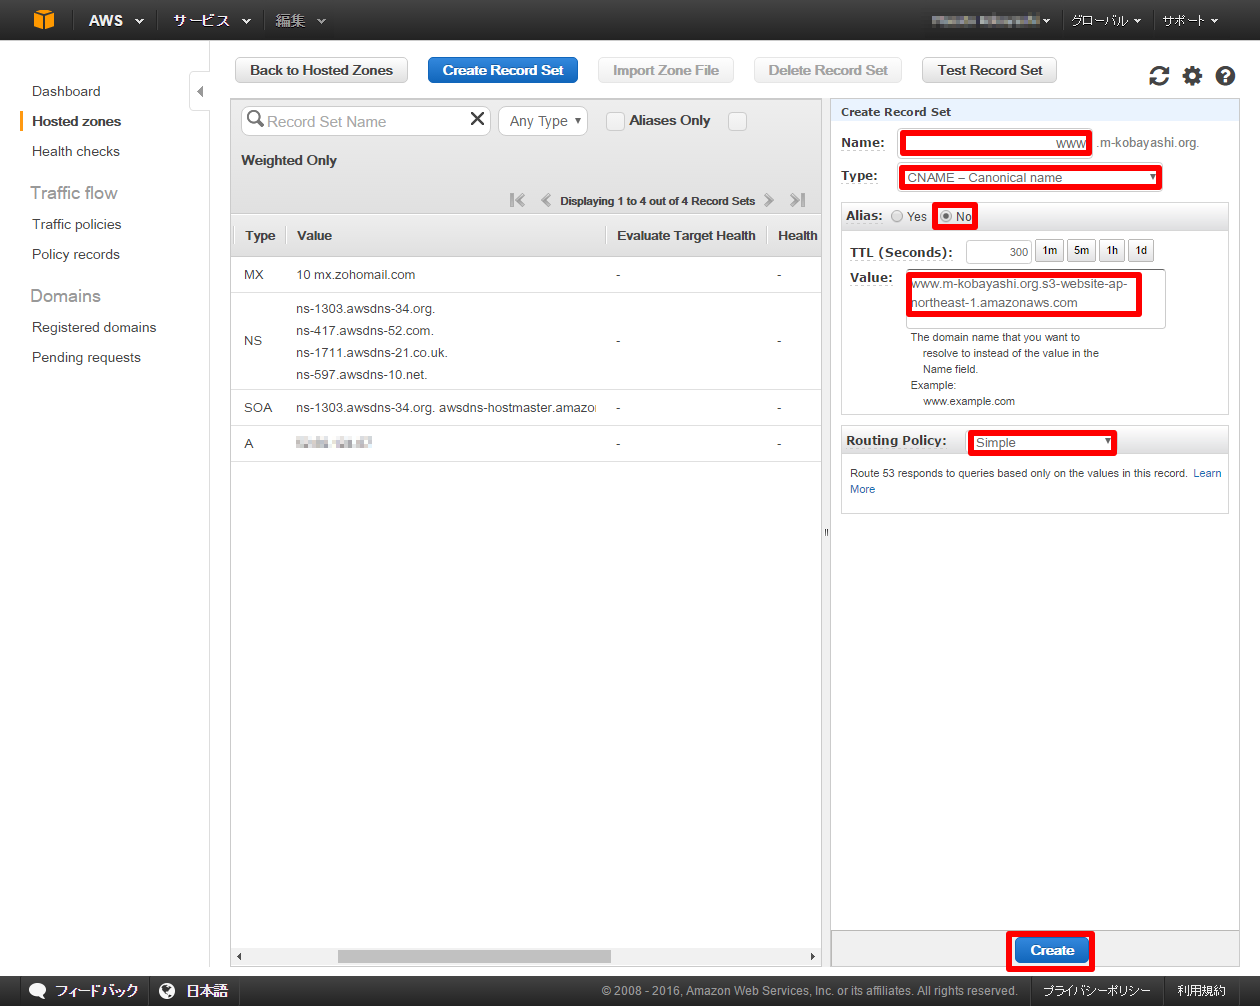1260x1006 pixels.
Task: Select the A record row
Action: coord(526,444)
